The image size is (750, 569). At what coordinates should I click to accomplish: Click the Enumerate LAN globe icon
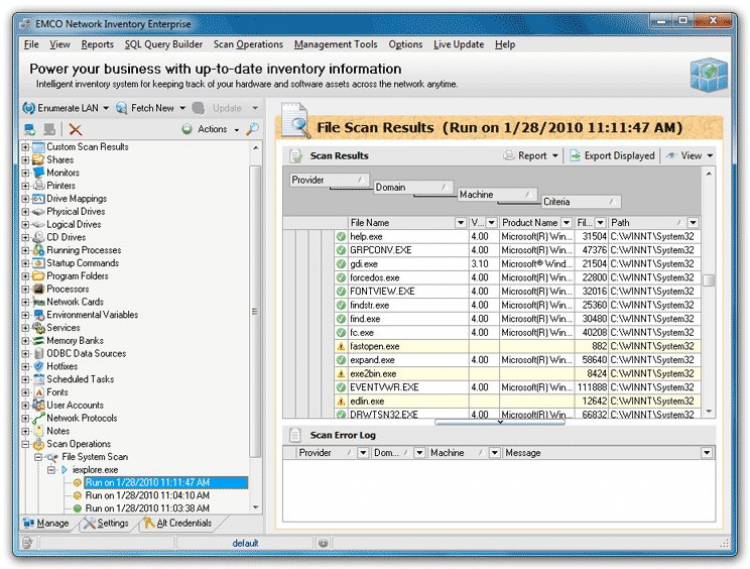[28, 108]
